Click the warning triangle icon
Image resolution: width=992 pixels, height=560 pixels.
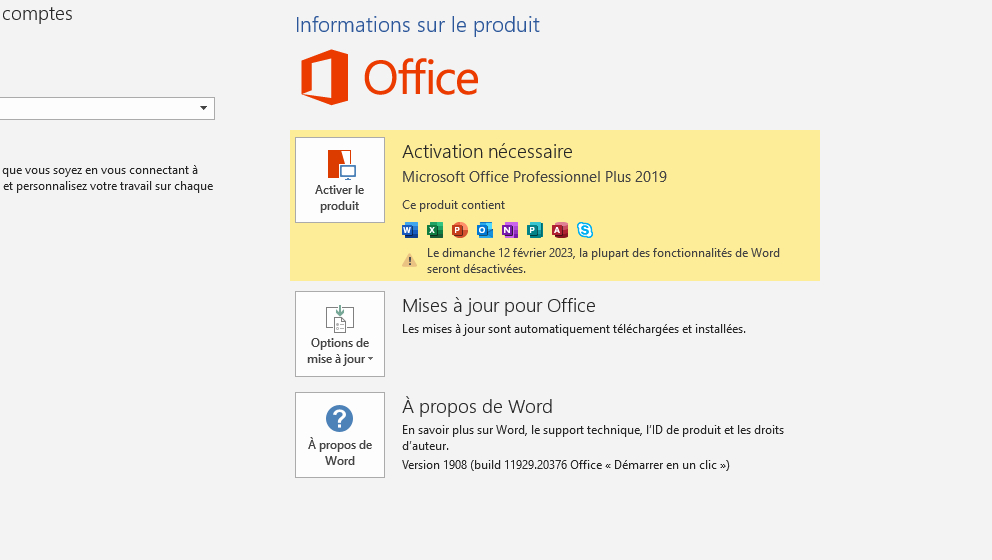pyautogui.click(x=409, y=260)
